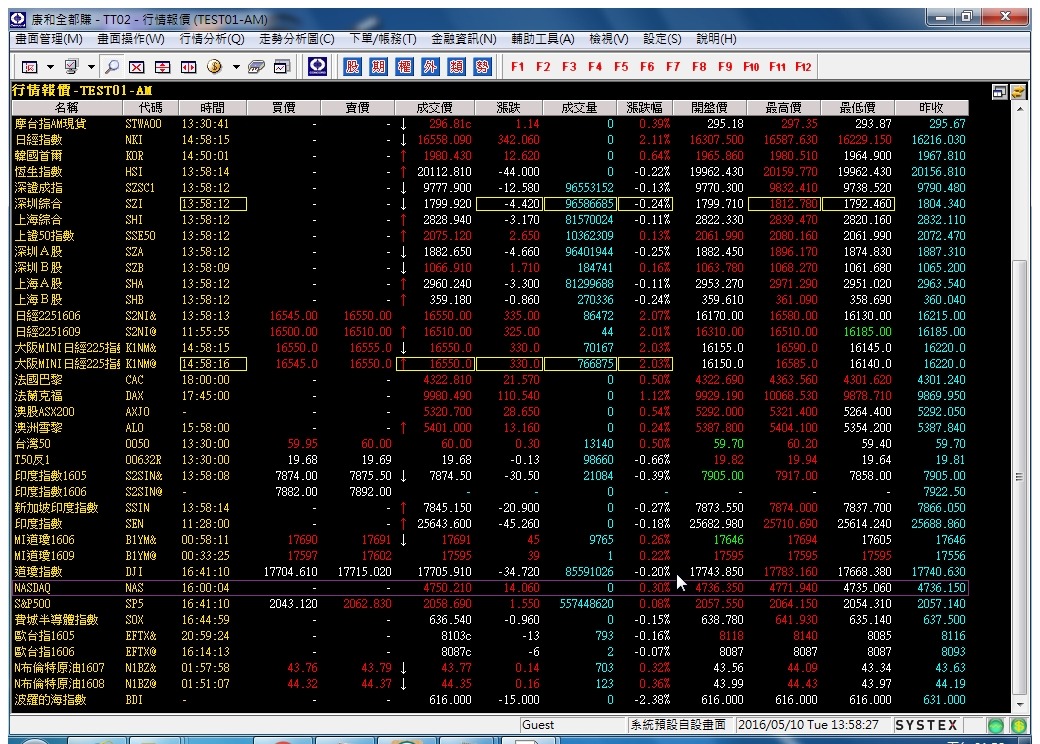The image size is (1040, 744).
Task: Click the 類 category toolbar button
Action: coord(456,66)
